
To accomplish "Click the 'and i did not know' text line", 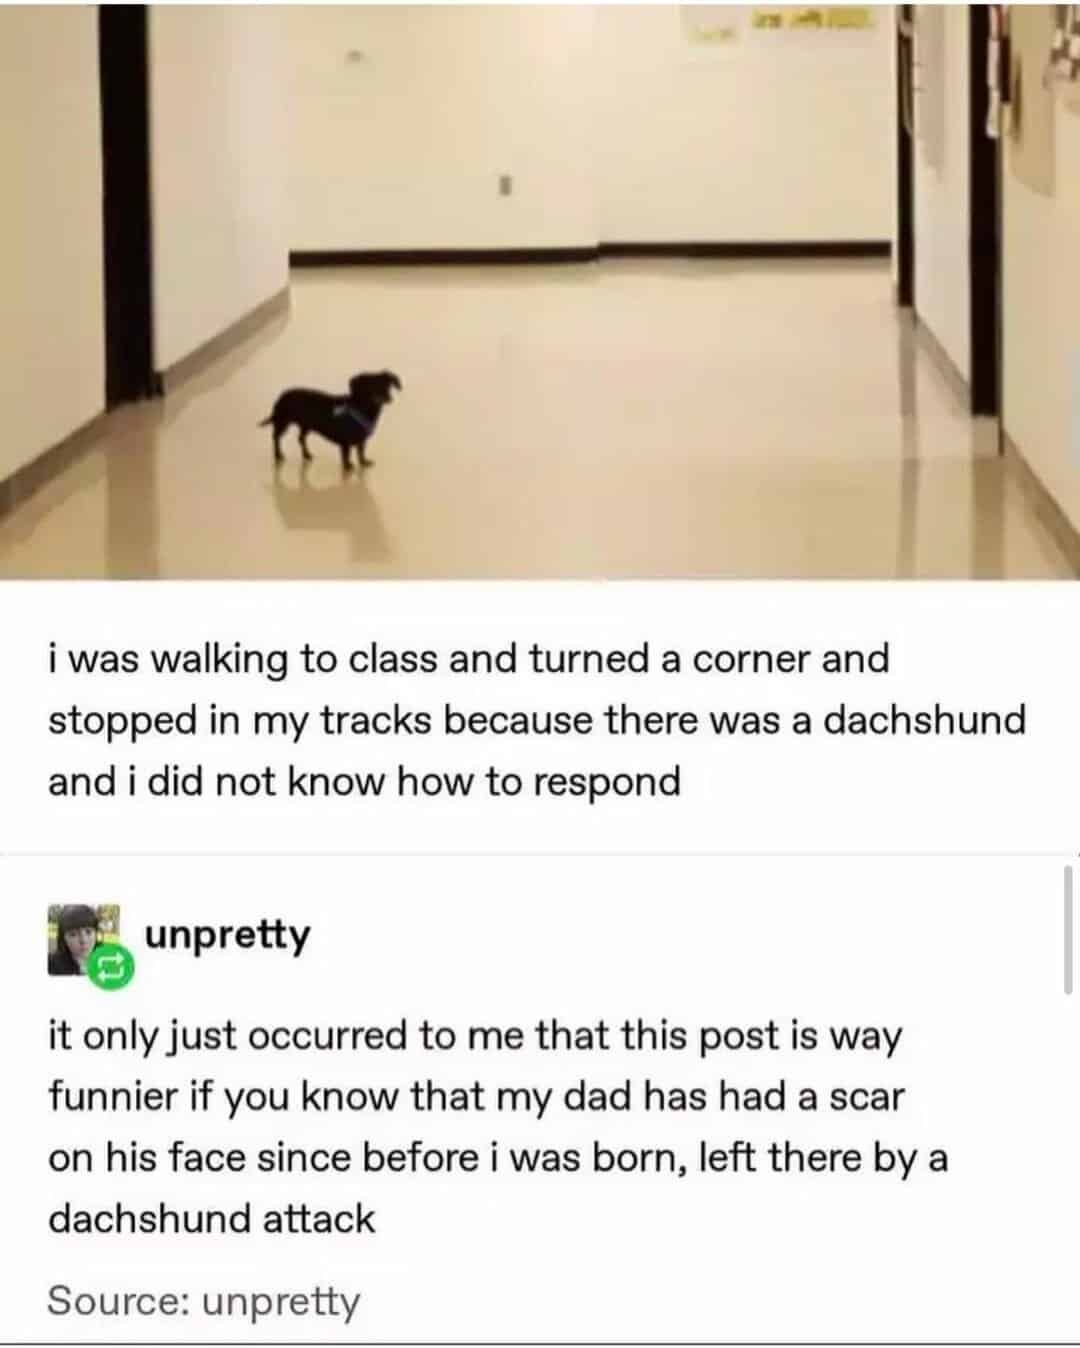I will coord(364,781).
